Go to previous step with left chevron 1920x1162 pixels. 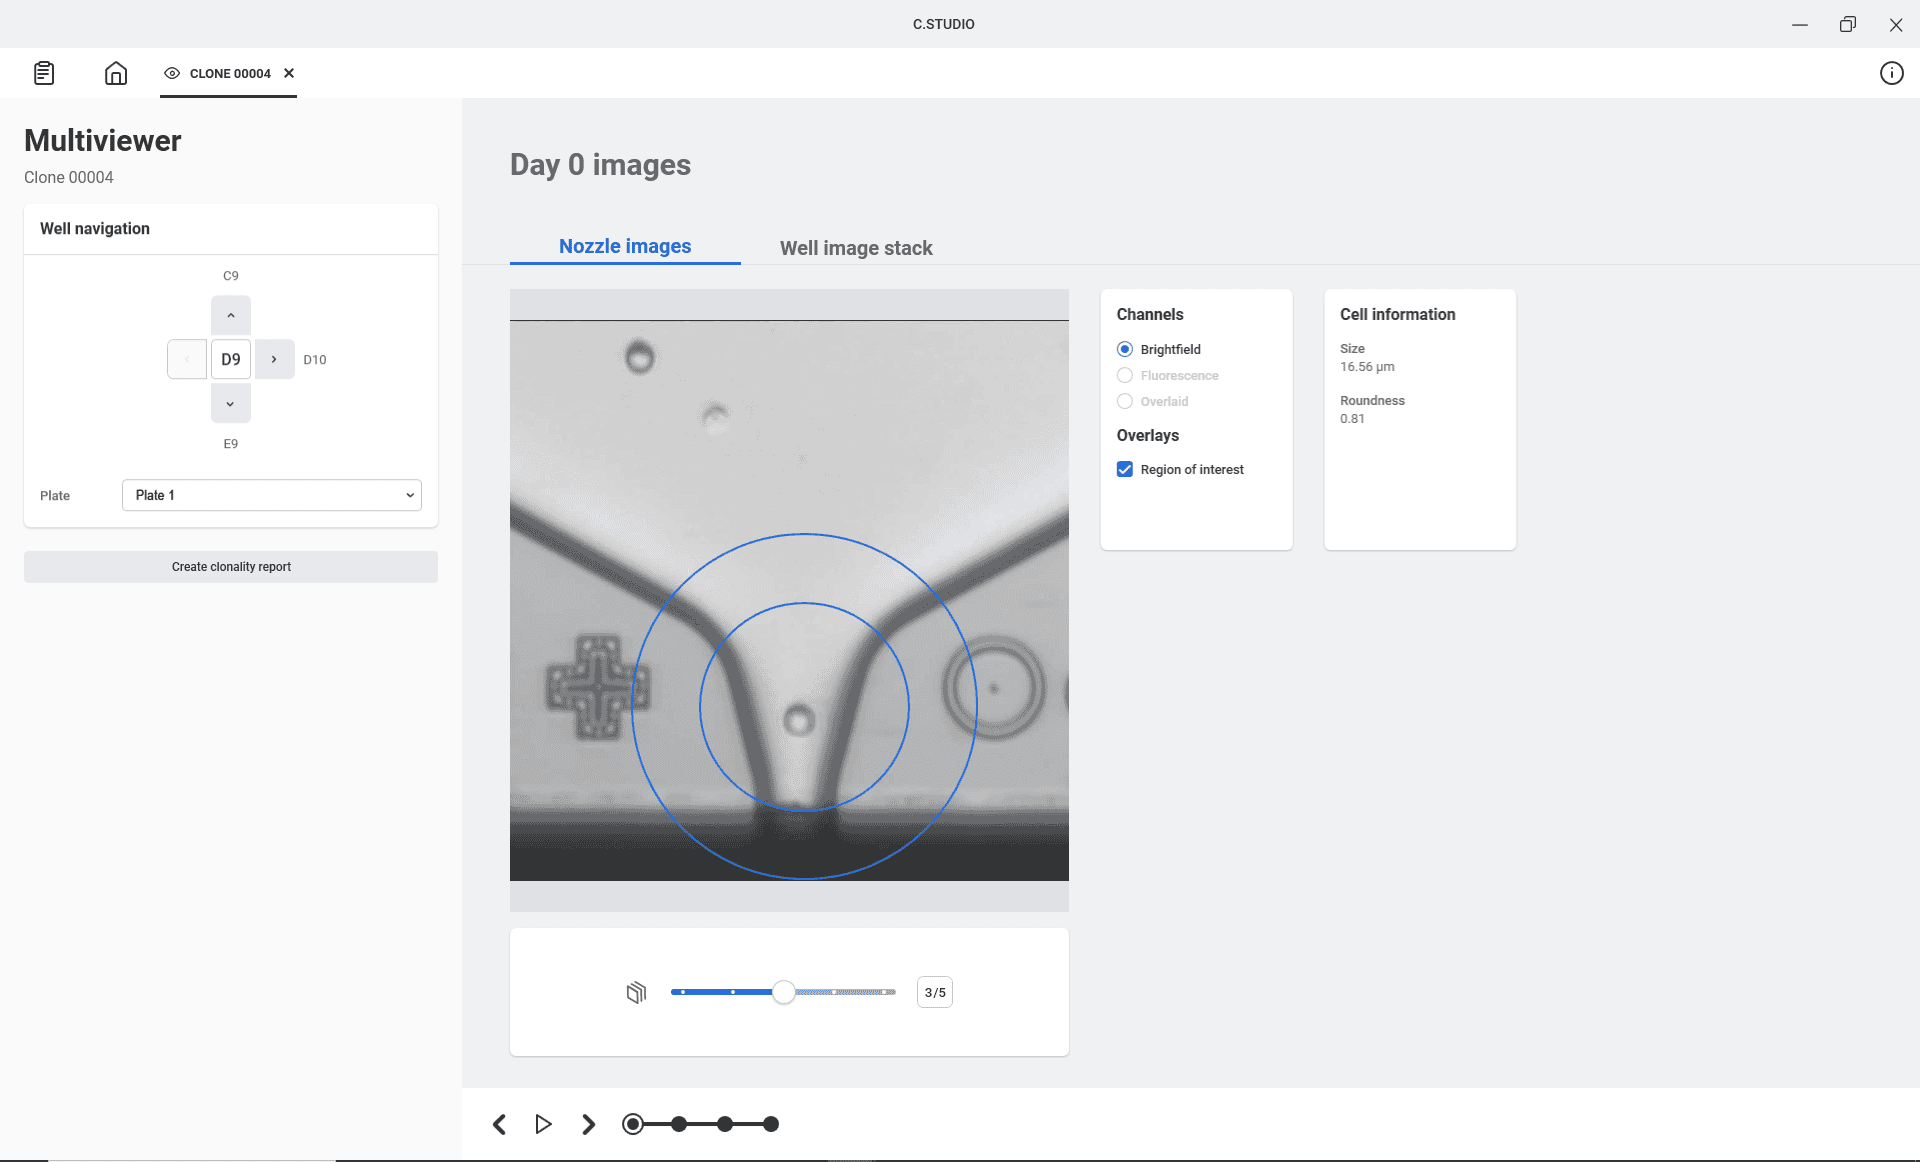[500, 1124]
